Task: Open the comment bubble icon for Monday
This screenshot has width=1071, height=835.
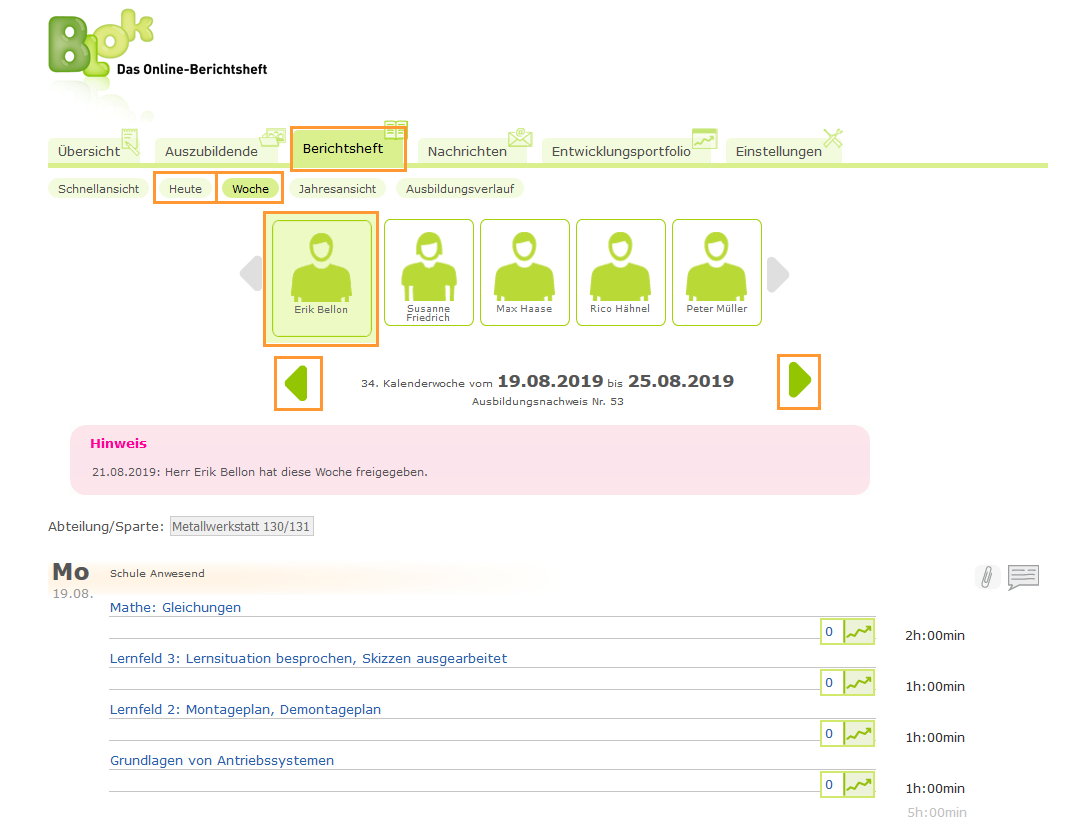Action: [x=1023, y=576]
